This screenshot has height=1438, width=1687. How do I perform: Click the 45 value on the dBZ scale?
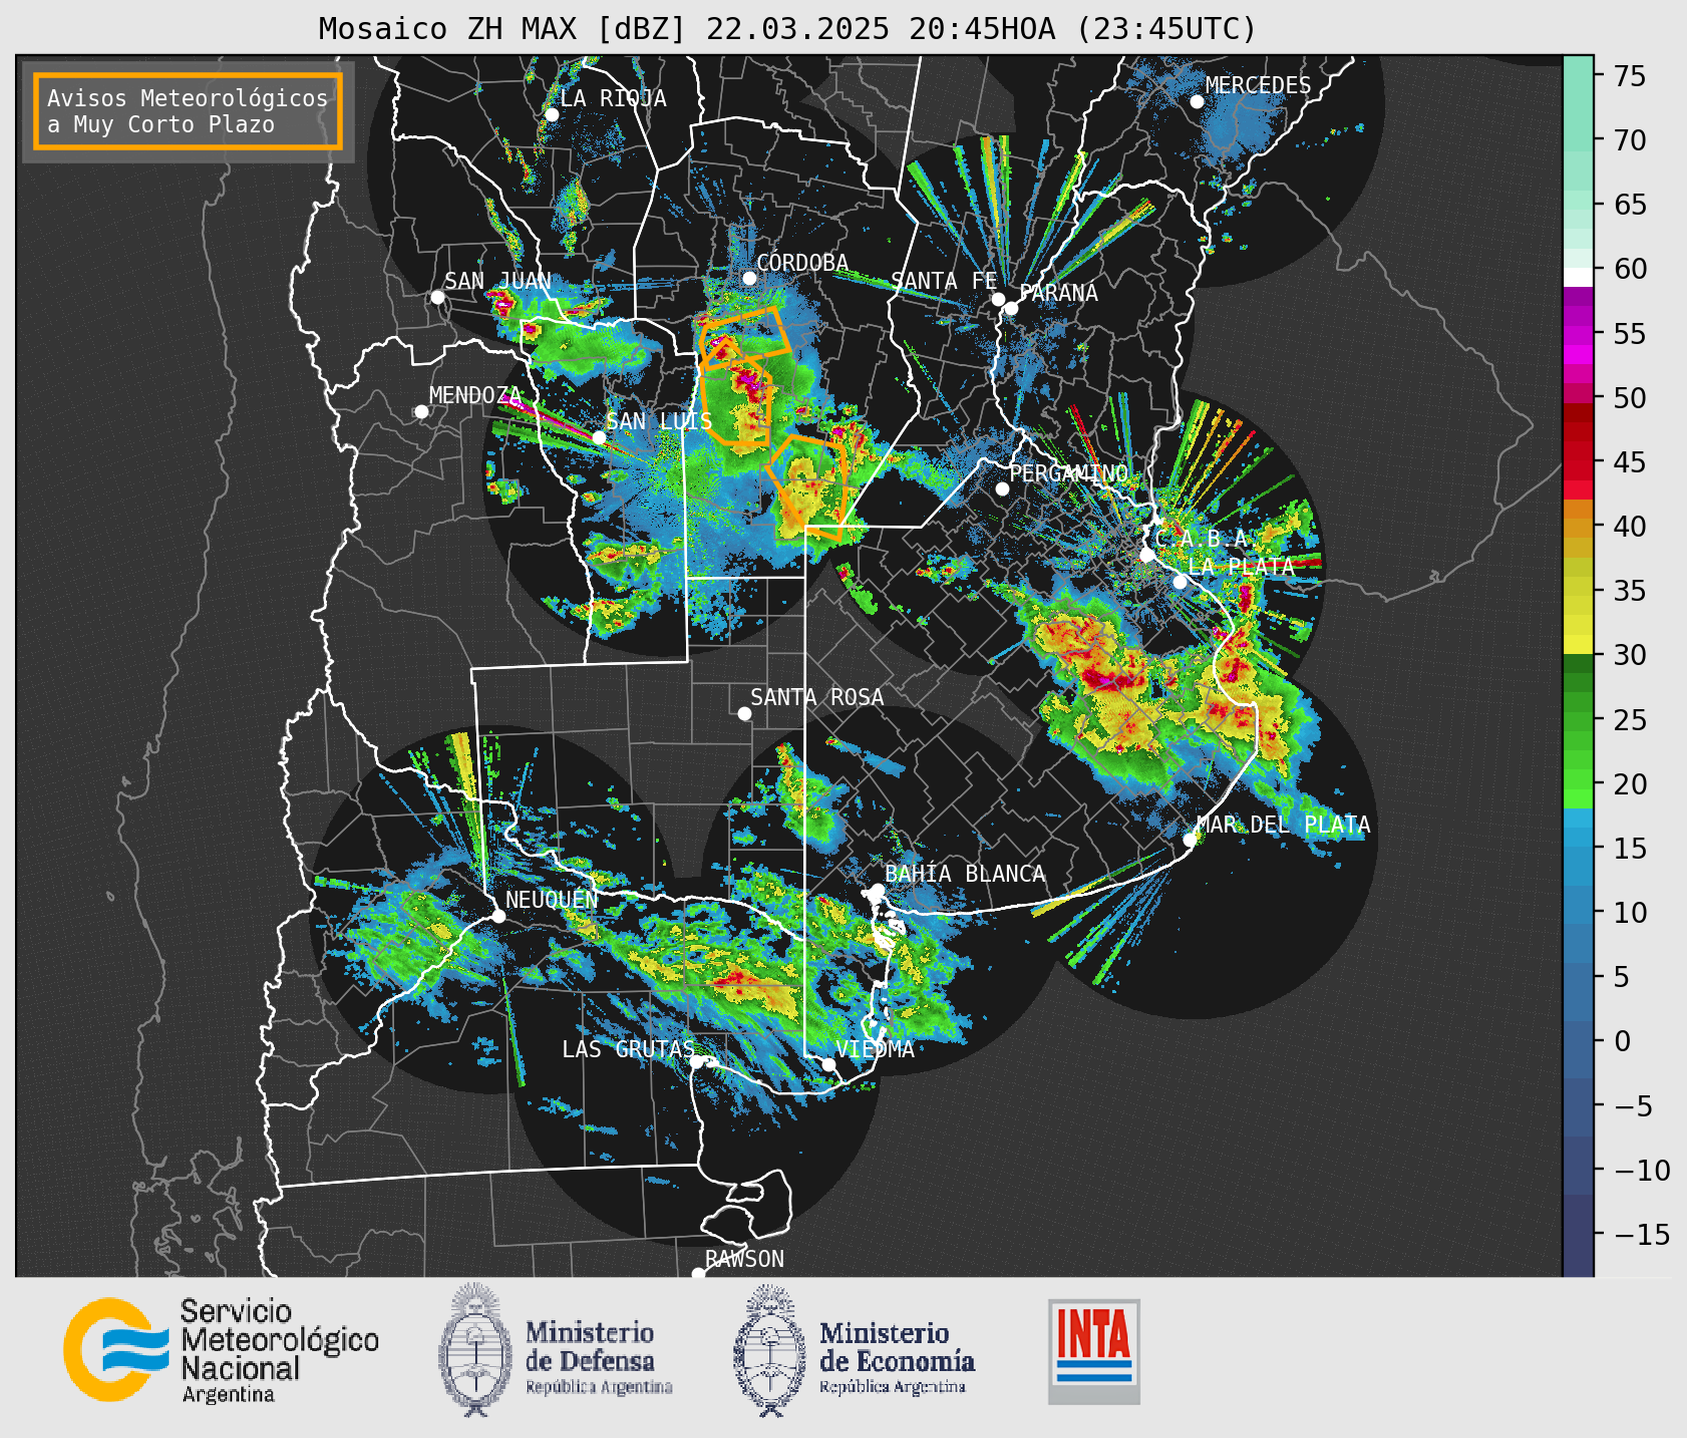[x=1630, y=462]
